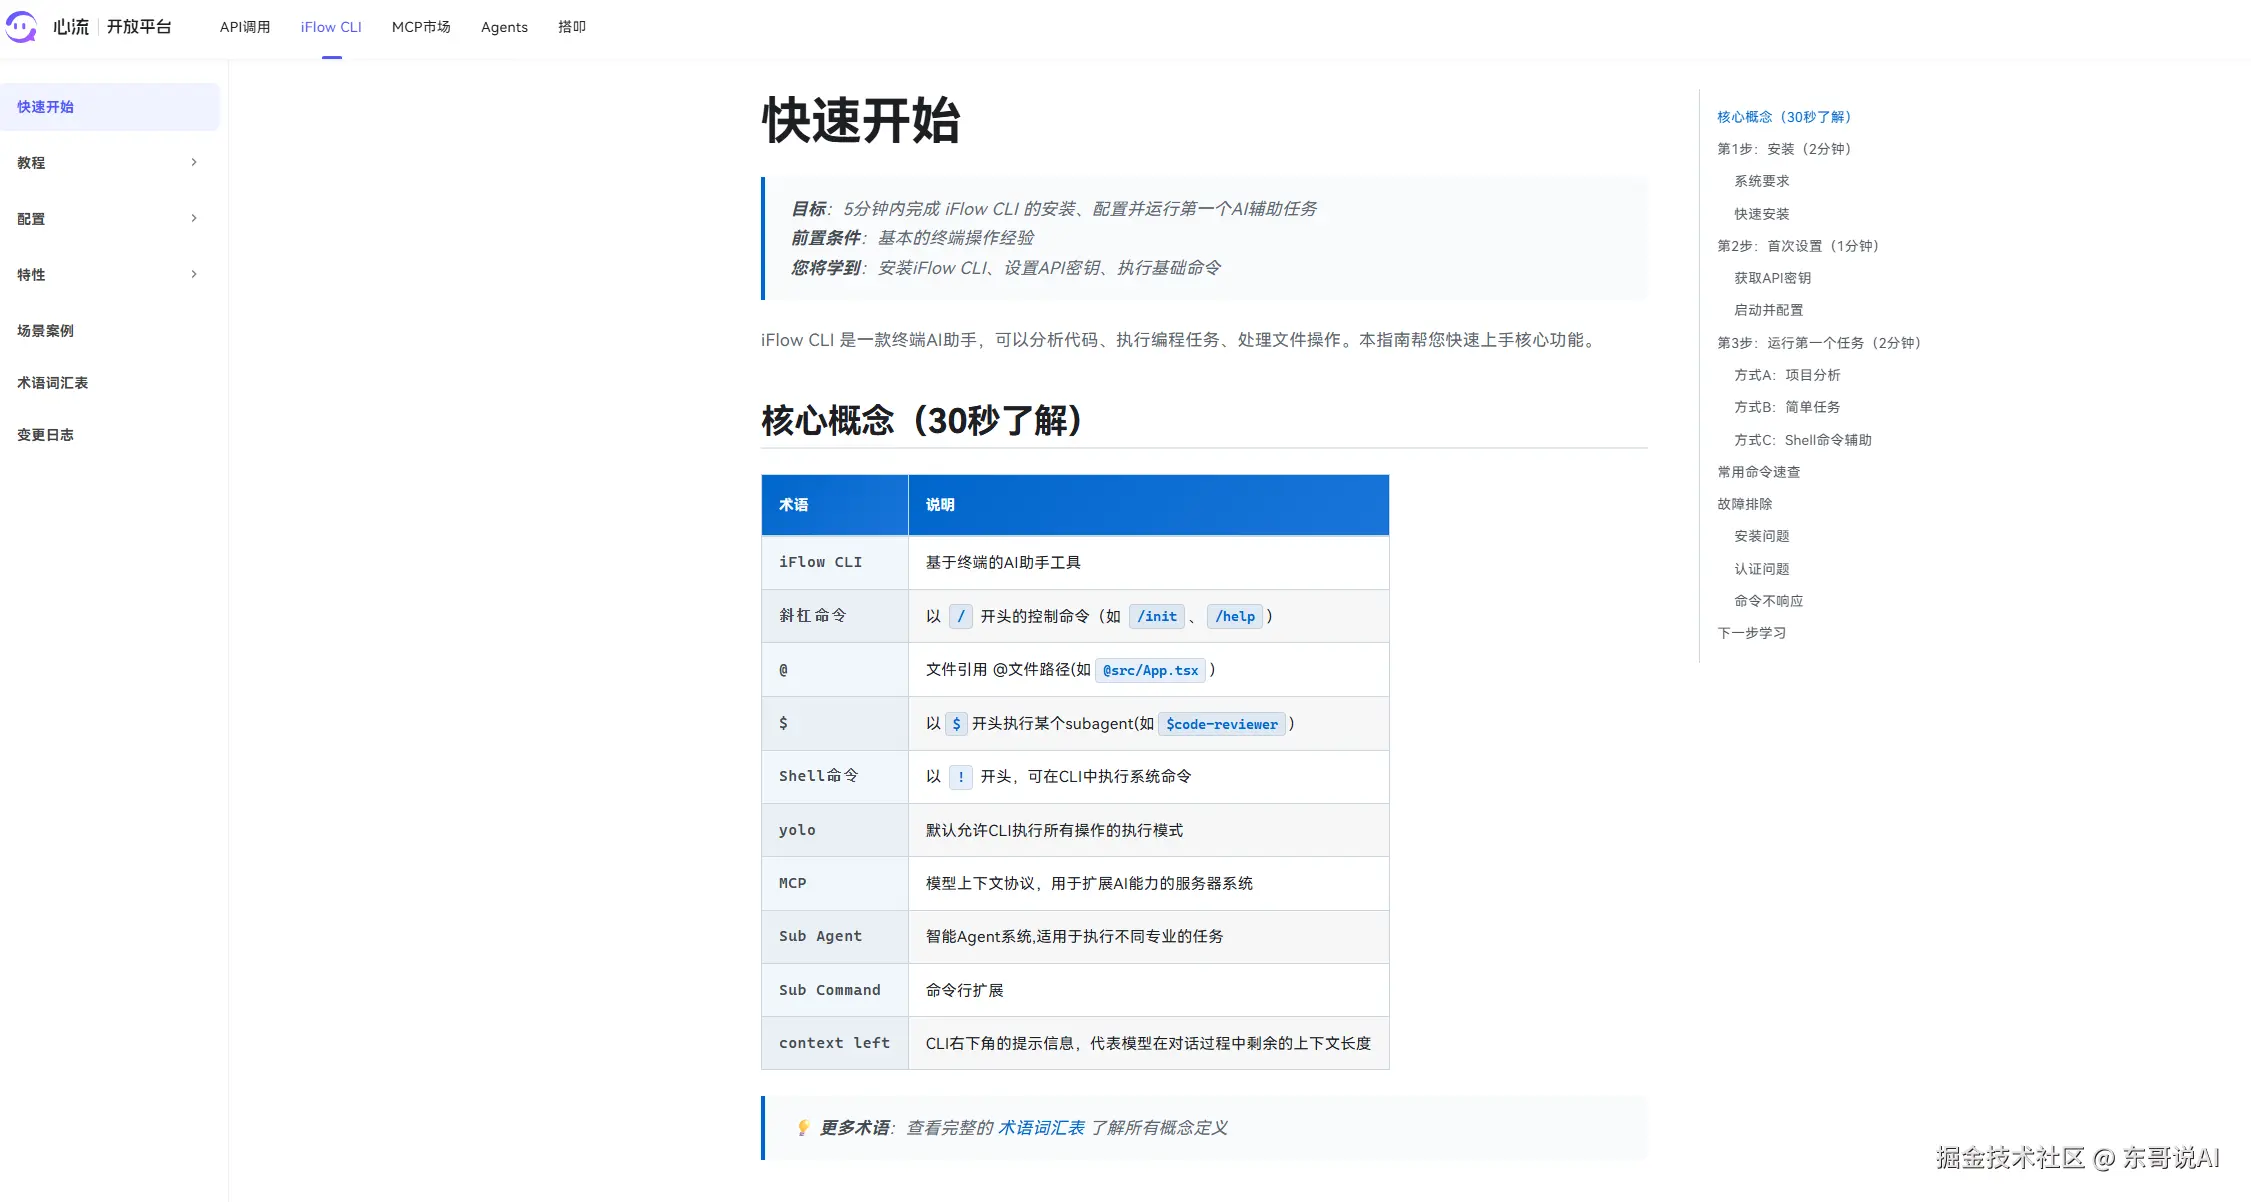The height and width of the screenshot is (1202, 2251).
Task: Click the lightbulb icon in the tip box
Action: point(802,1127)
